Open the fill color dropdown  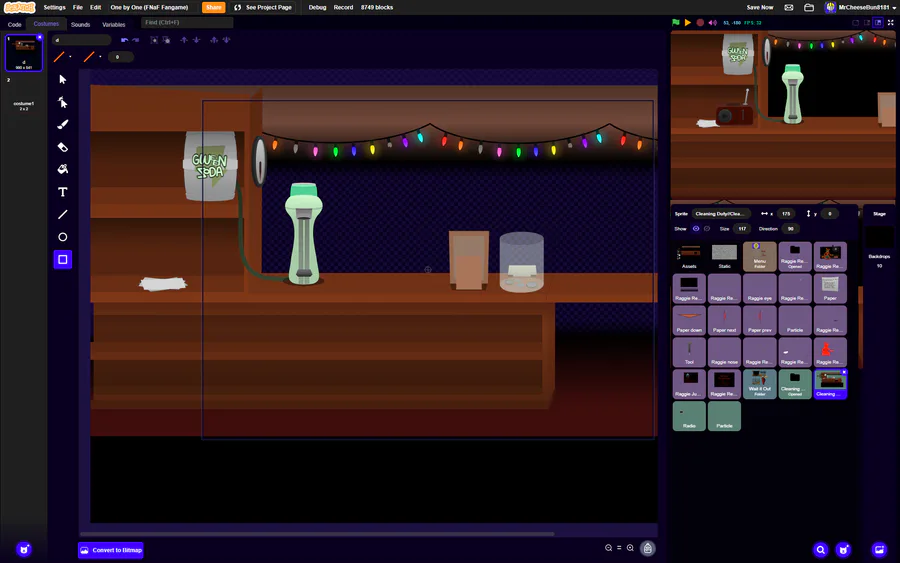(x=62, y=57)
